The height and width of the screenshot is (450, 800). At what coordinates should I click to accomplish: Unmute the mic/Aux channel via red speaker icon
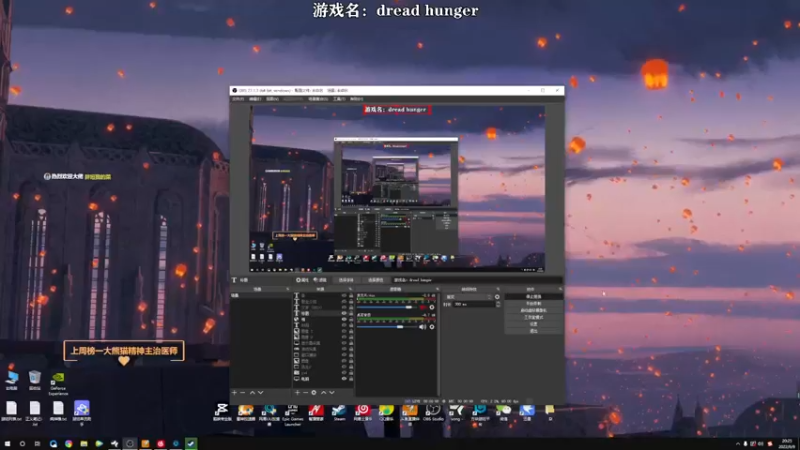[422, 308]
